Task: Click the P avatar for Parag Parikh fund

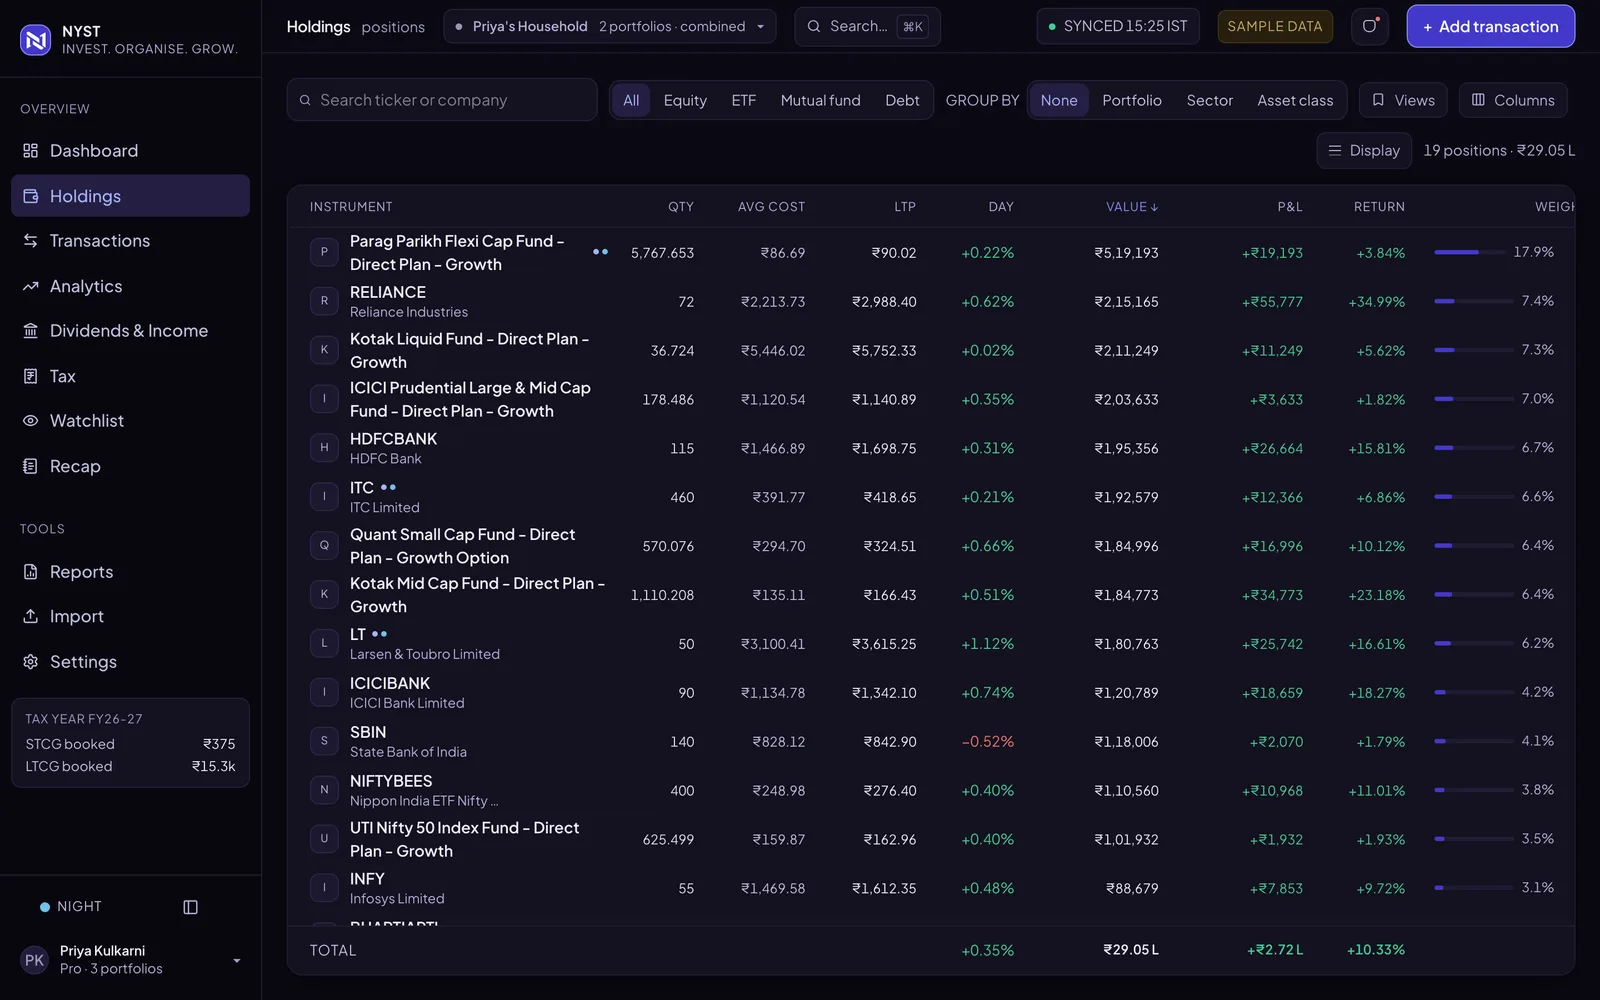Action: pyautogui.click(x=324, y=253)
